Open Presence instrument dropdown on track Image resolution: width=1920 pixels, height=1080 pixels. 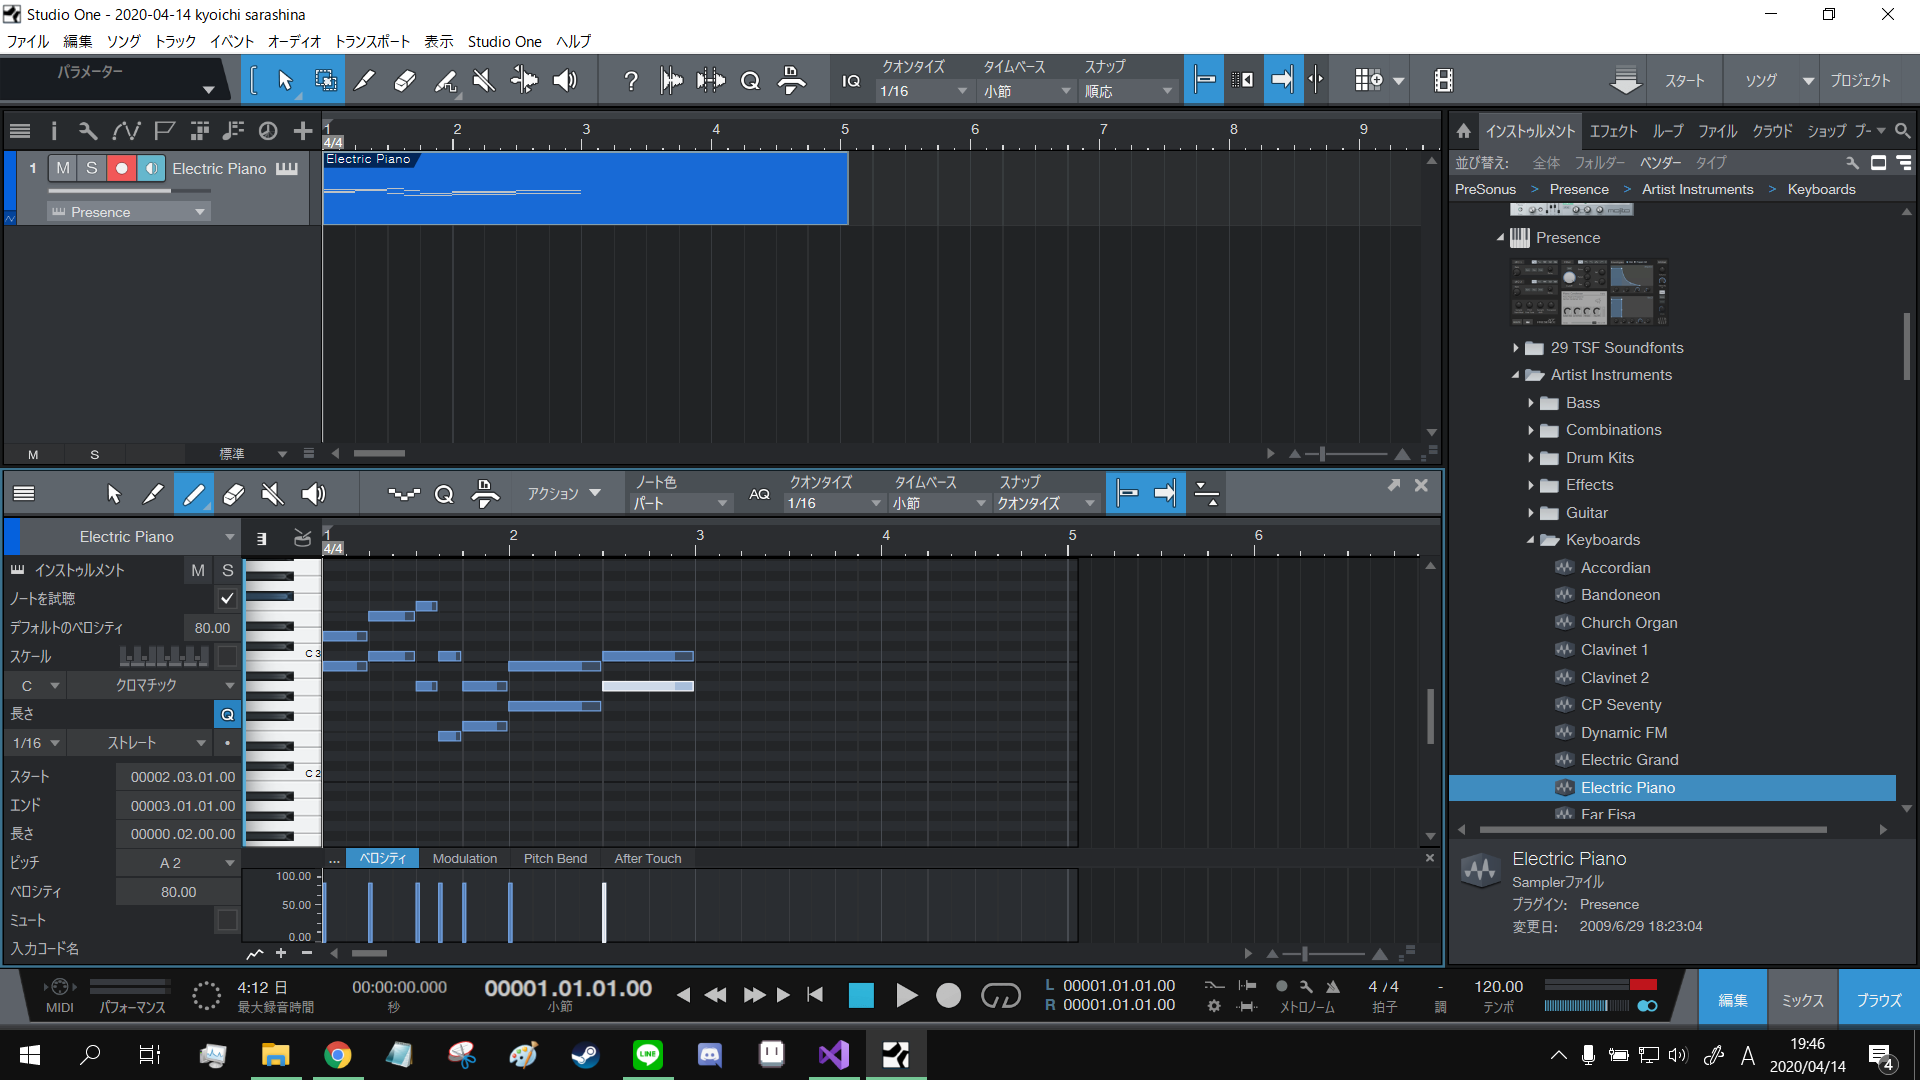click(x=128, y=212)
